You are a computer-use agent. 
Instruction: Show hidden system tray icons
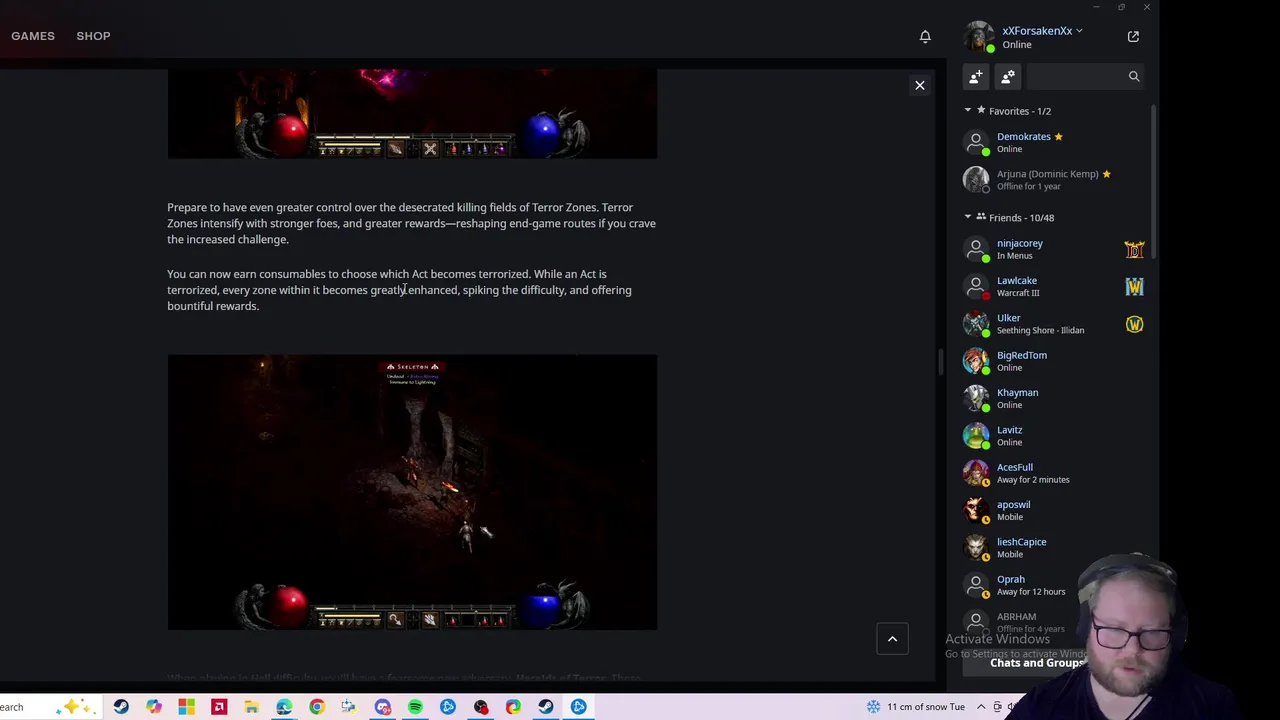(981, 707)
